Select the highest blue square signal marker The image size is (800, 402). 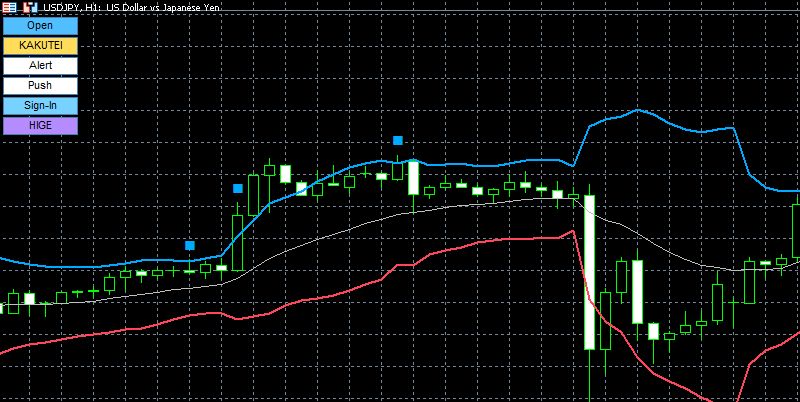[398, 140]
